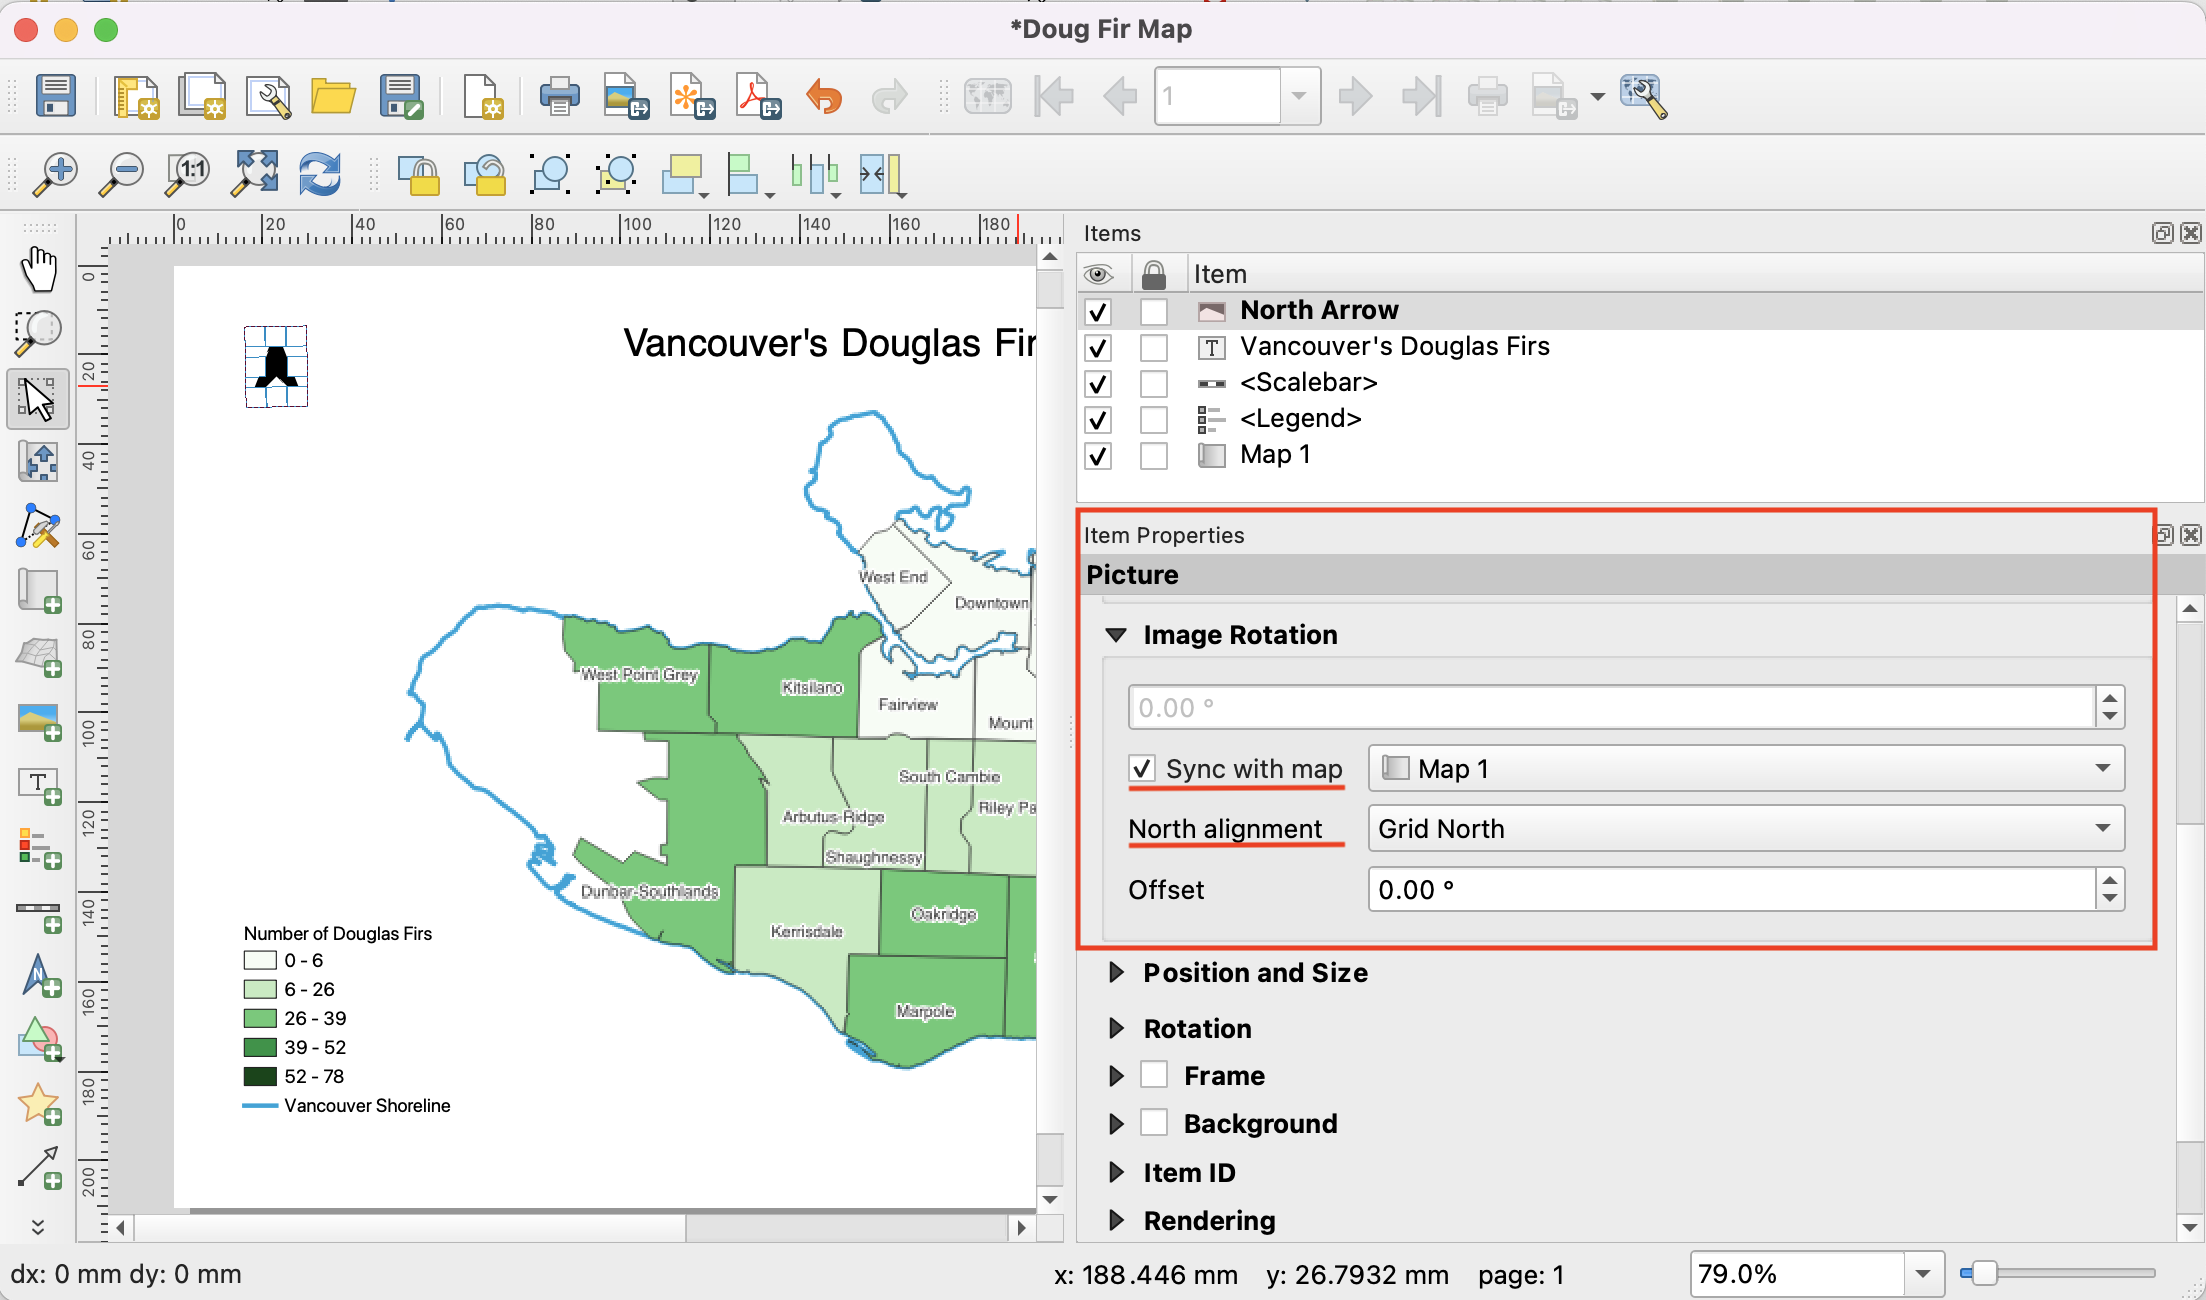Click the Add Legend tool

point(39,847)
